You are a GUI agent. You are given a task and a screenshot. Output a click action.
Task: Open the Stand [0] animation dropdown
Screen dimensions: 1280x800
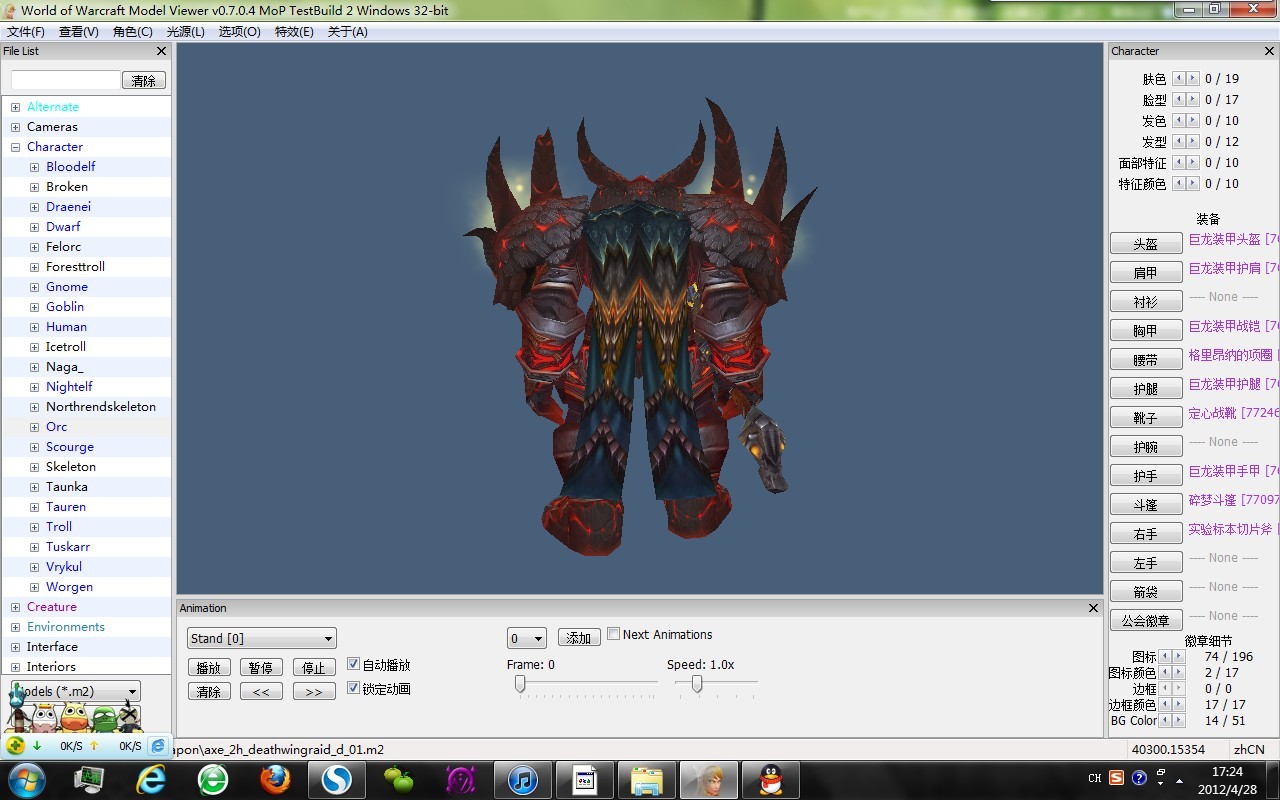[262, 638]
